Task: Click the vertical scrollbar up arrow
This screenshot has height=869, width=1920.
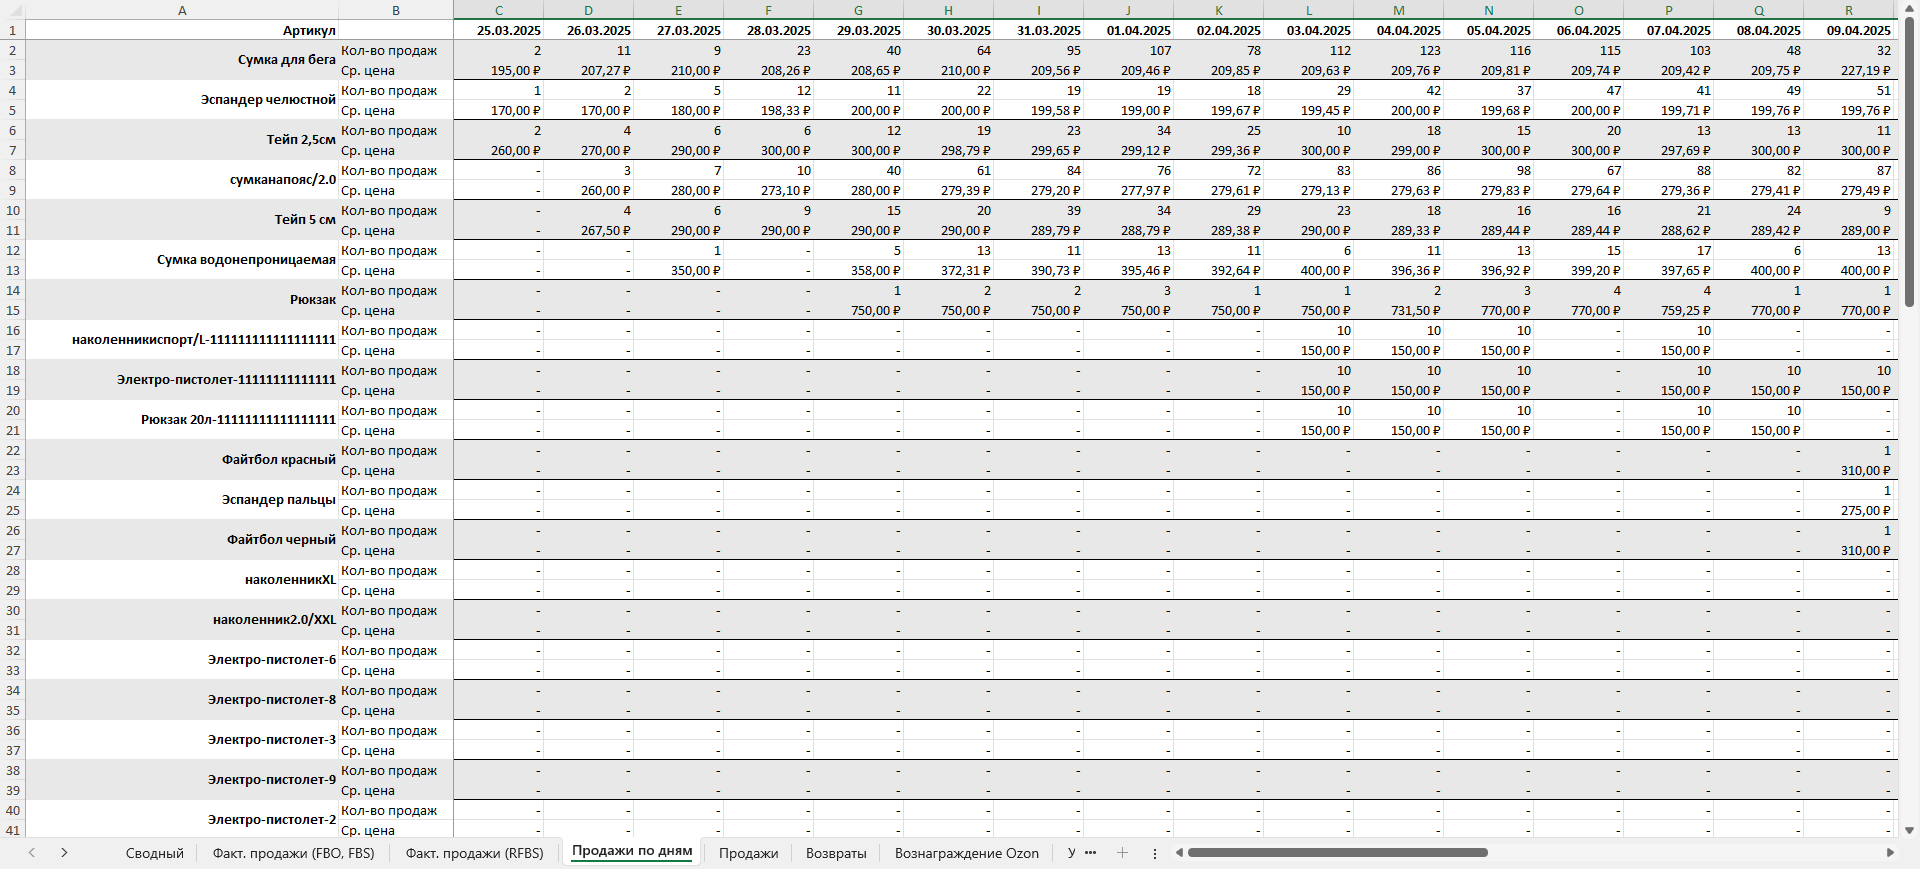Action: point(1909,9)
